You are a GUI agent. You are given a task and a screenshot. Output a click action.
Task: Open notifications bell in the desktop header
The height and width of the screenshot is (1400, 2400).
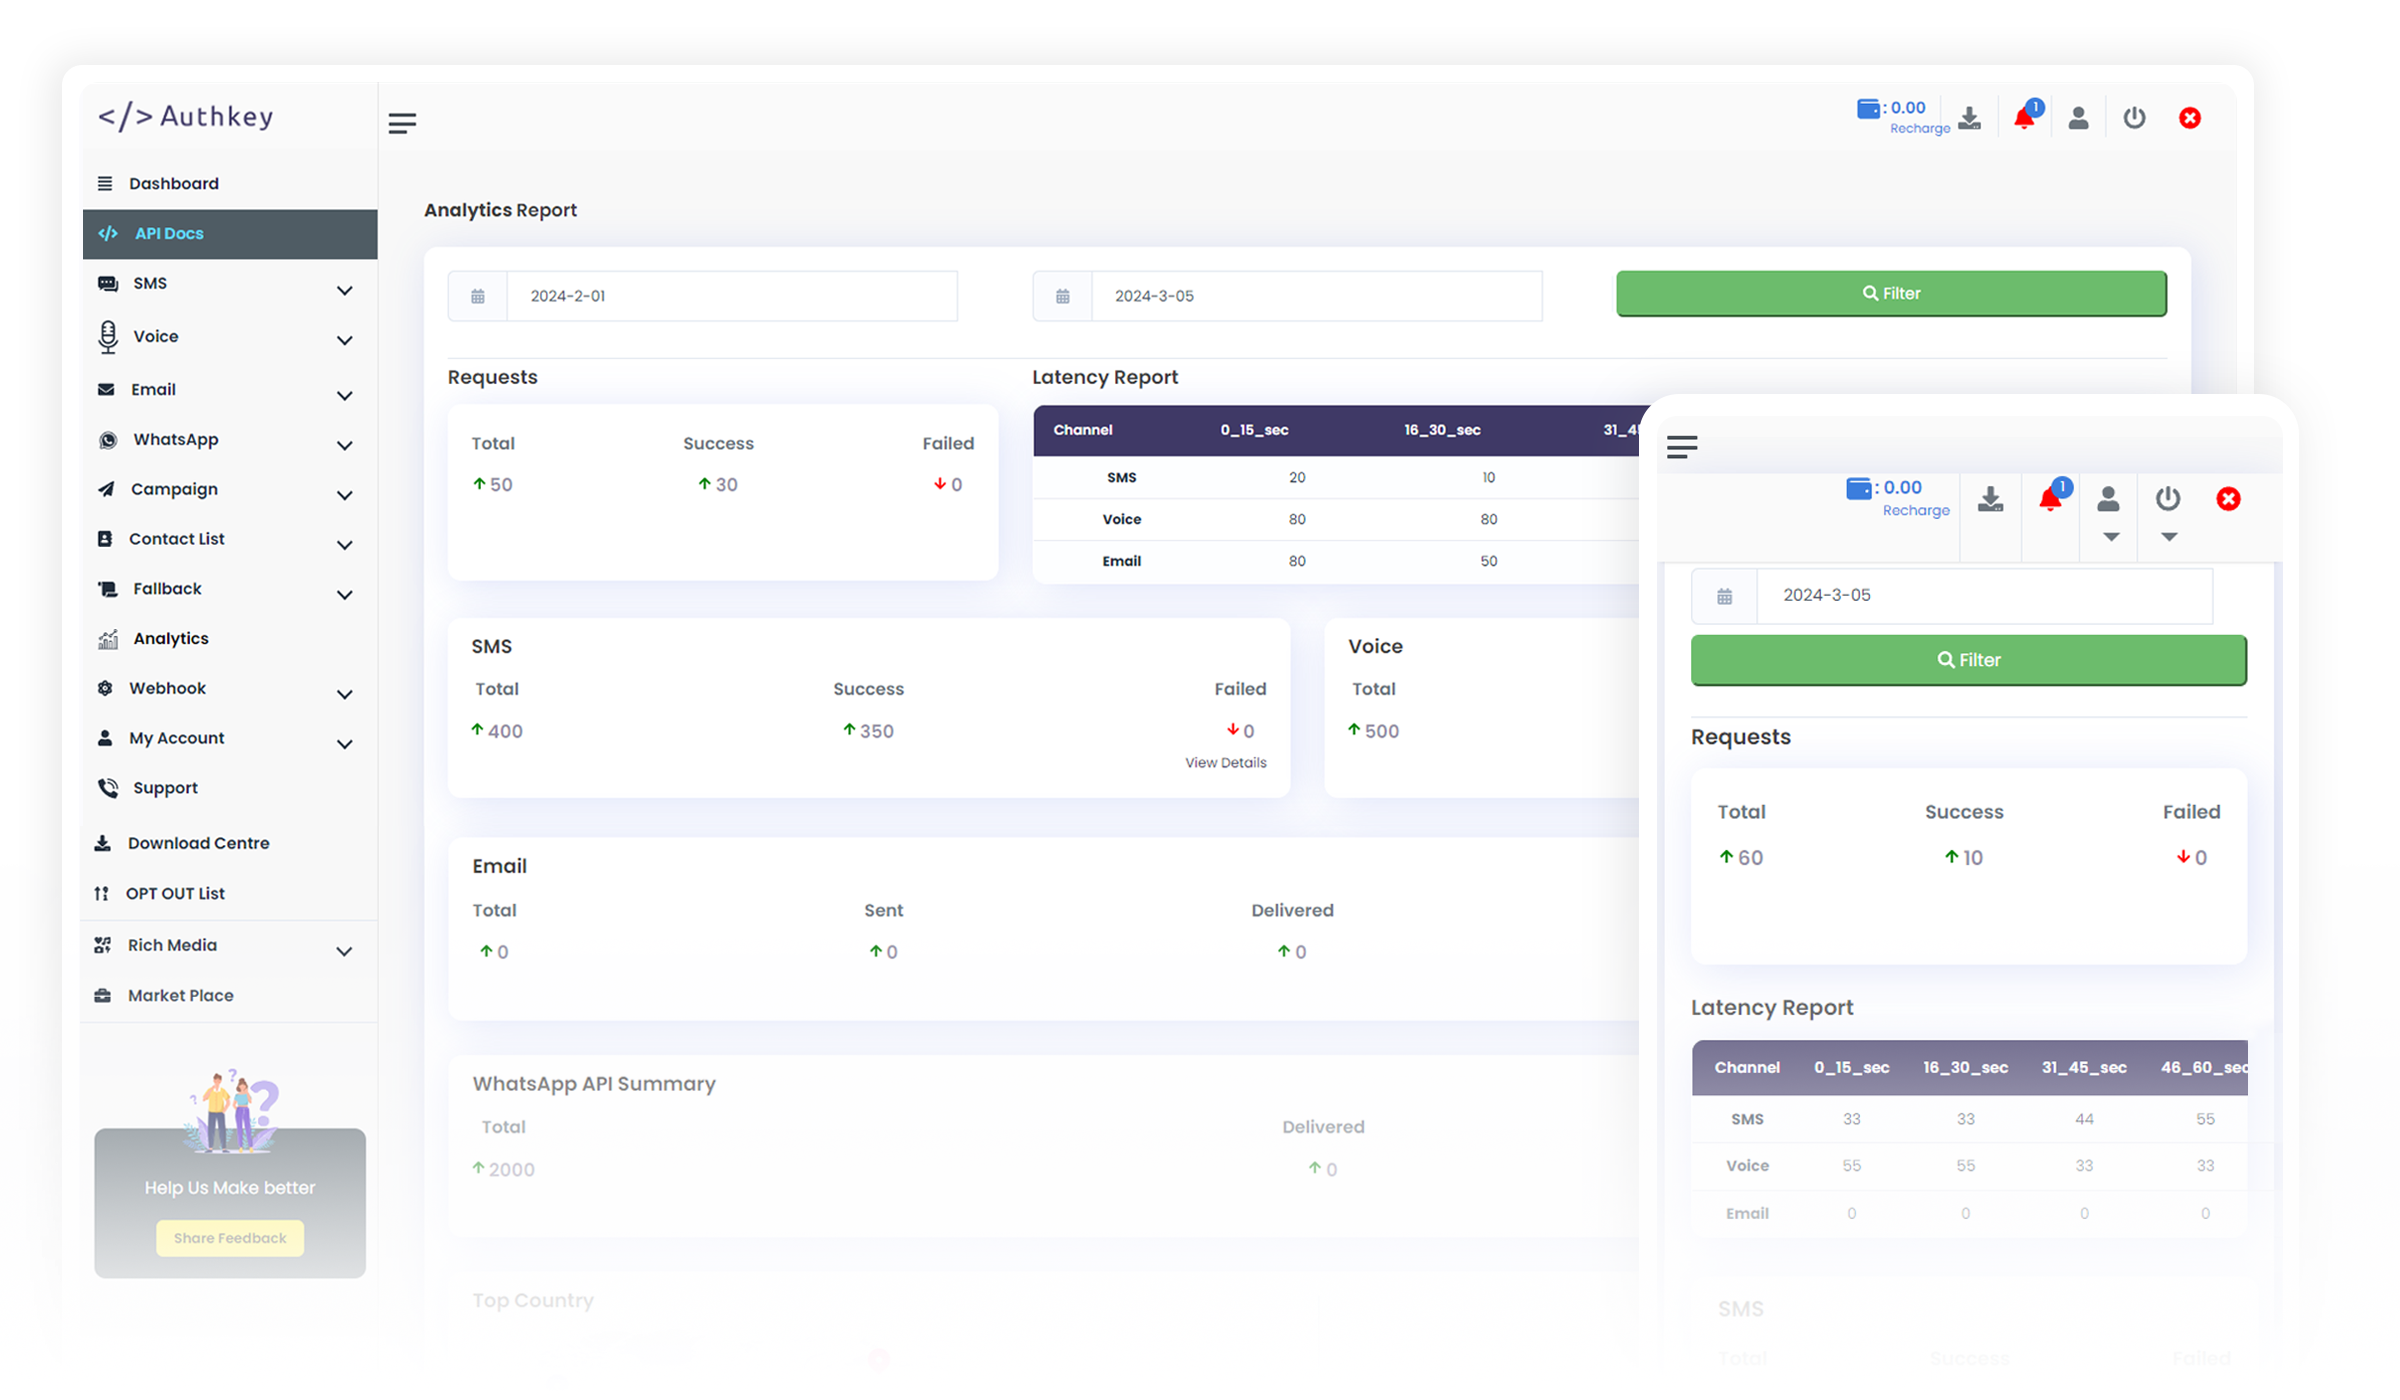2024,117
